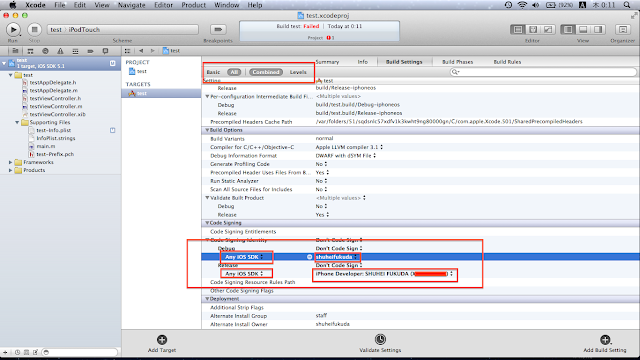
Task: Toggle the Navigator pane view button
Action: 568,29
